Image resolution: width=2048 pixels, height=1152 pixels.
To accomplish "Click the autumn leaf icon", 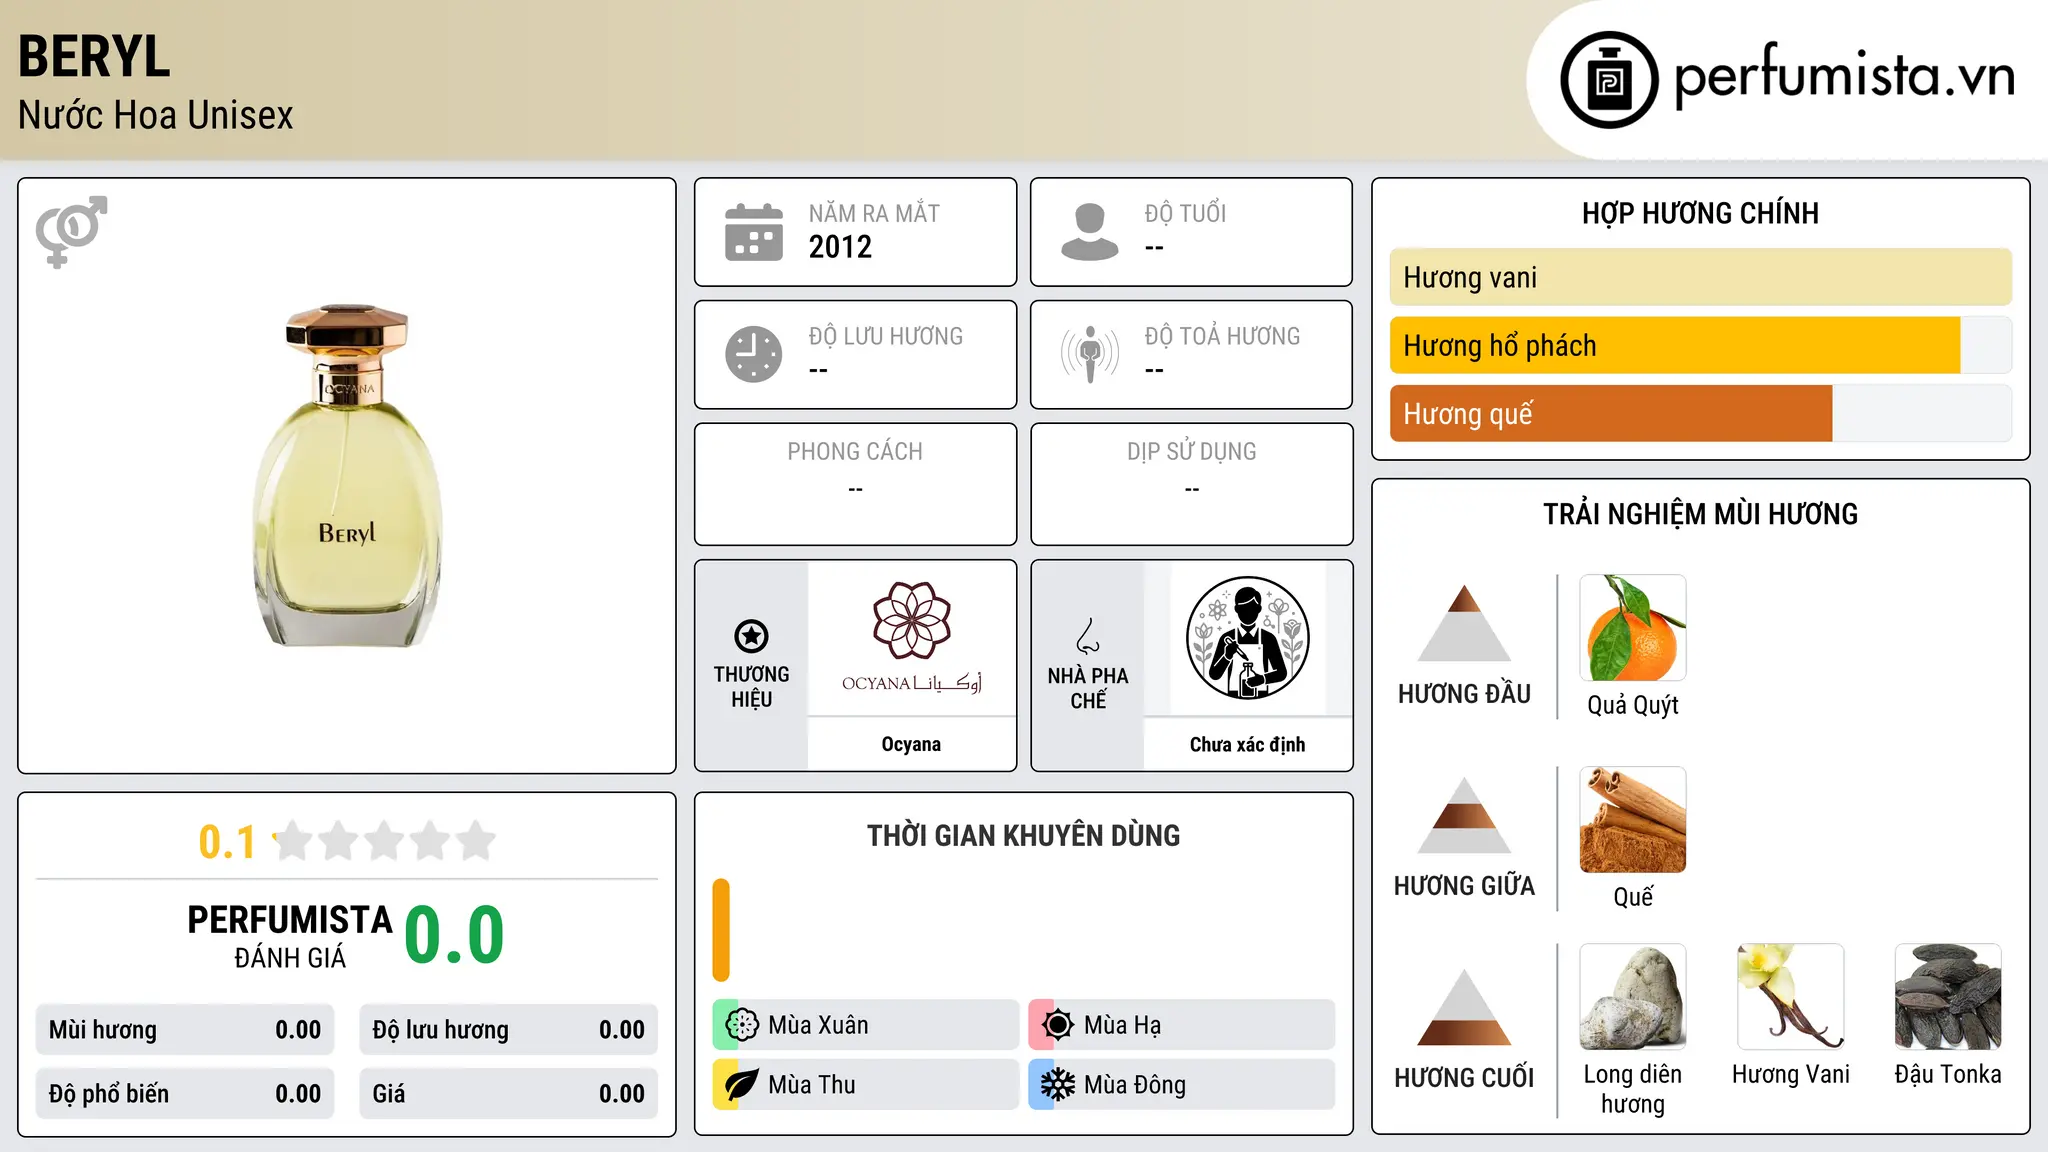I will (x=742, y=1085).
